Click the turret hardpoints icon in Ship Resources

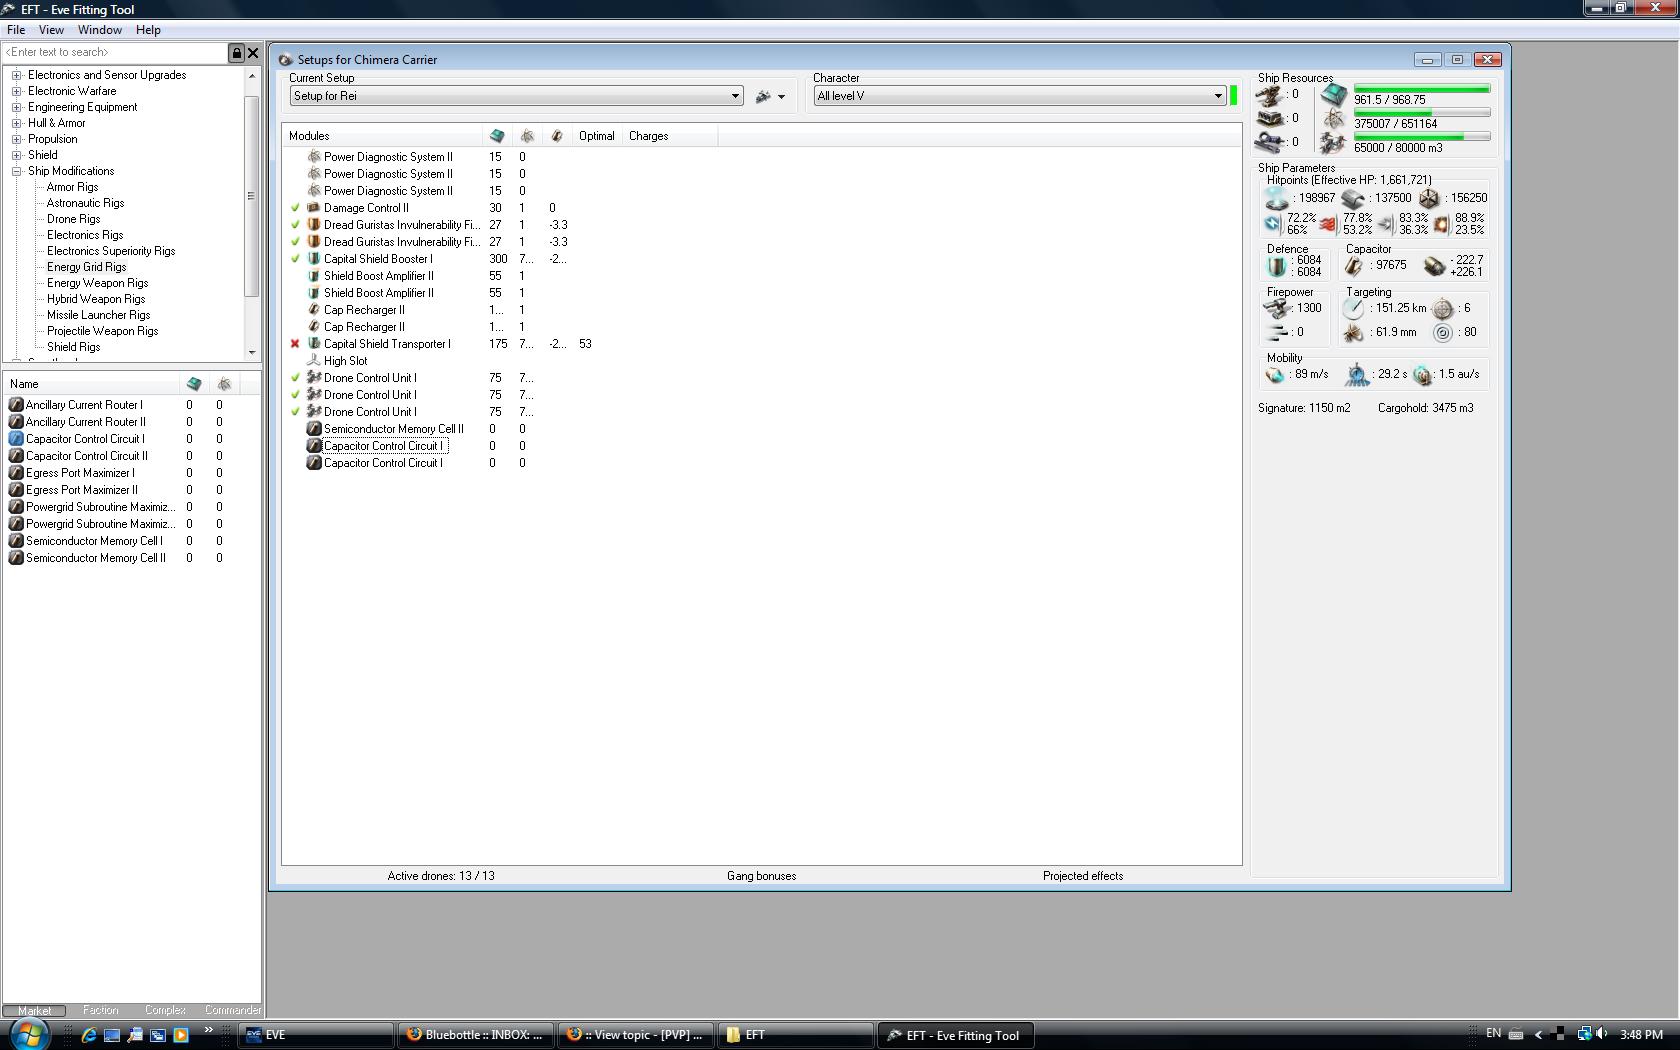point(1270,96)
